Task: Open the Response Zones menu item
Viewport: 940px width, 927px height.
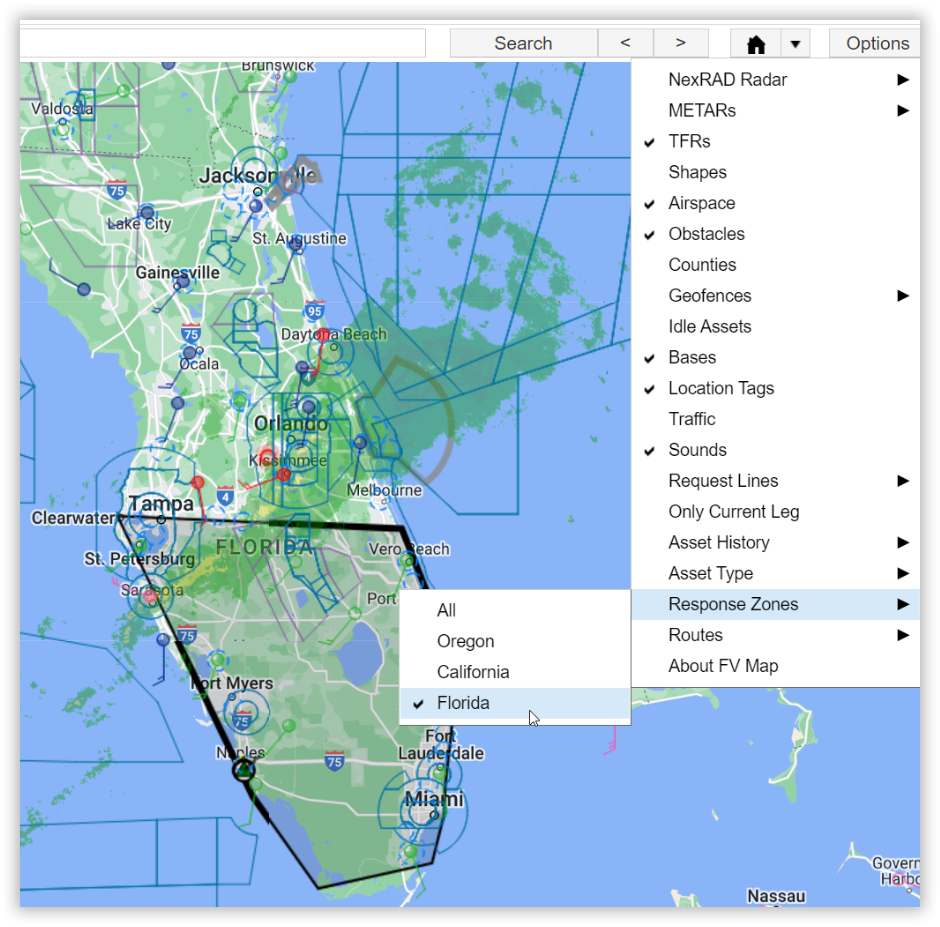Action: [x=776, y=604]
